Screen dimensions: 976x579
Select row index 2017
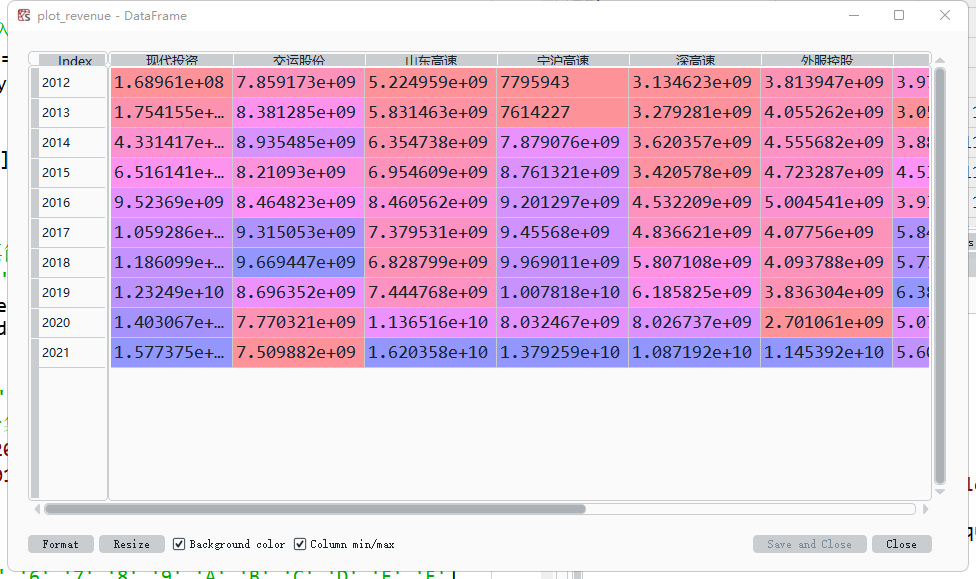(72, 232)
